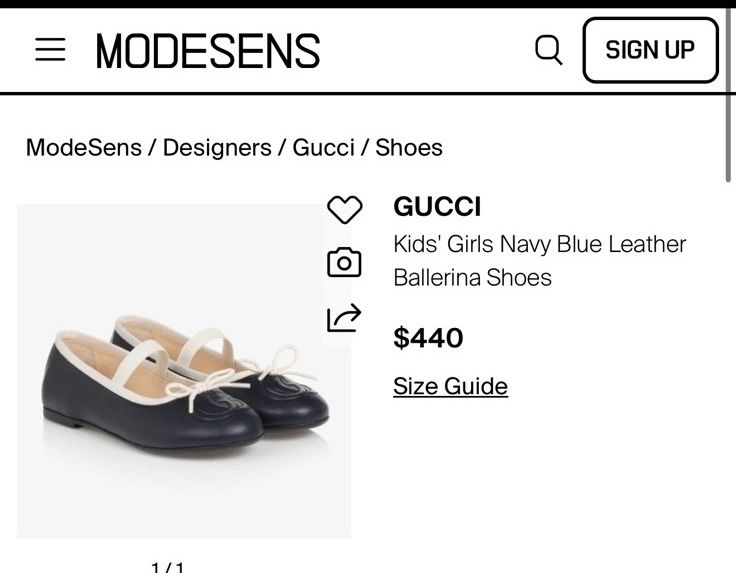Open camera visual search icon

pyautogui.click(x=344, y=262)
